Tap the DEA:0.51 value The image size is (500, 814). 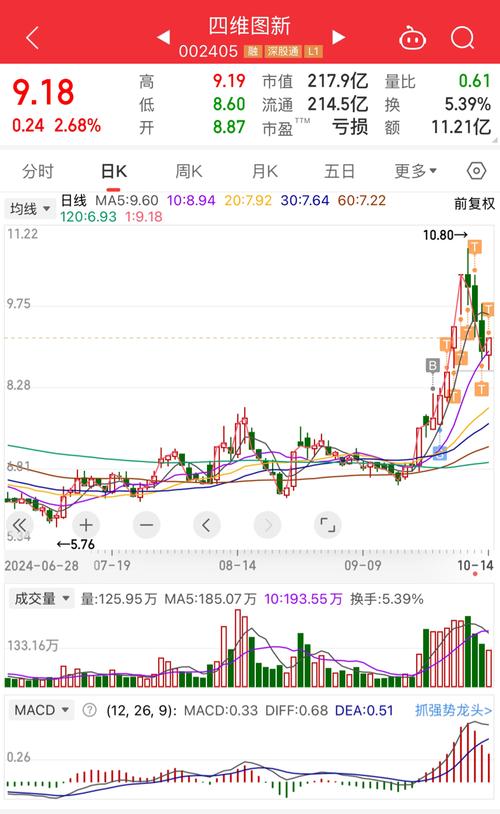(x=364, y=710)
